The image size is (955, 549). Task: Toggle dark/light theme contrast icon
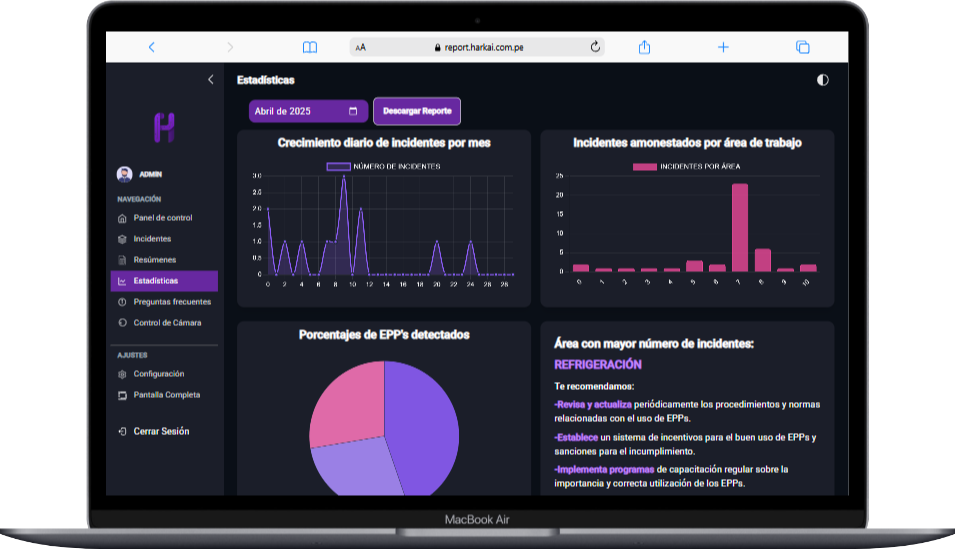823,80
